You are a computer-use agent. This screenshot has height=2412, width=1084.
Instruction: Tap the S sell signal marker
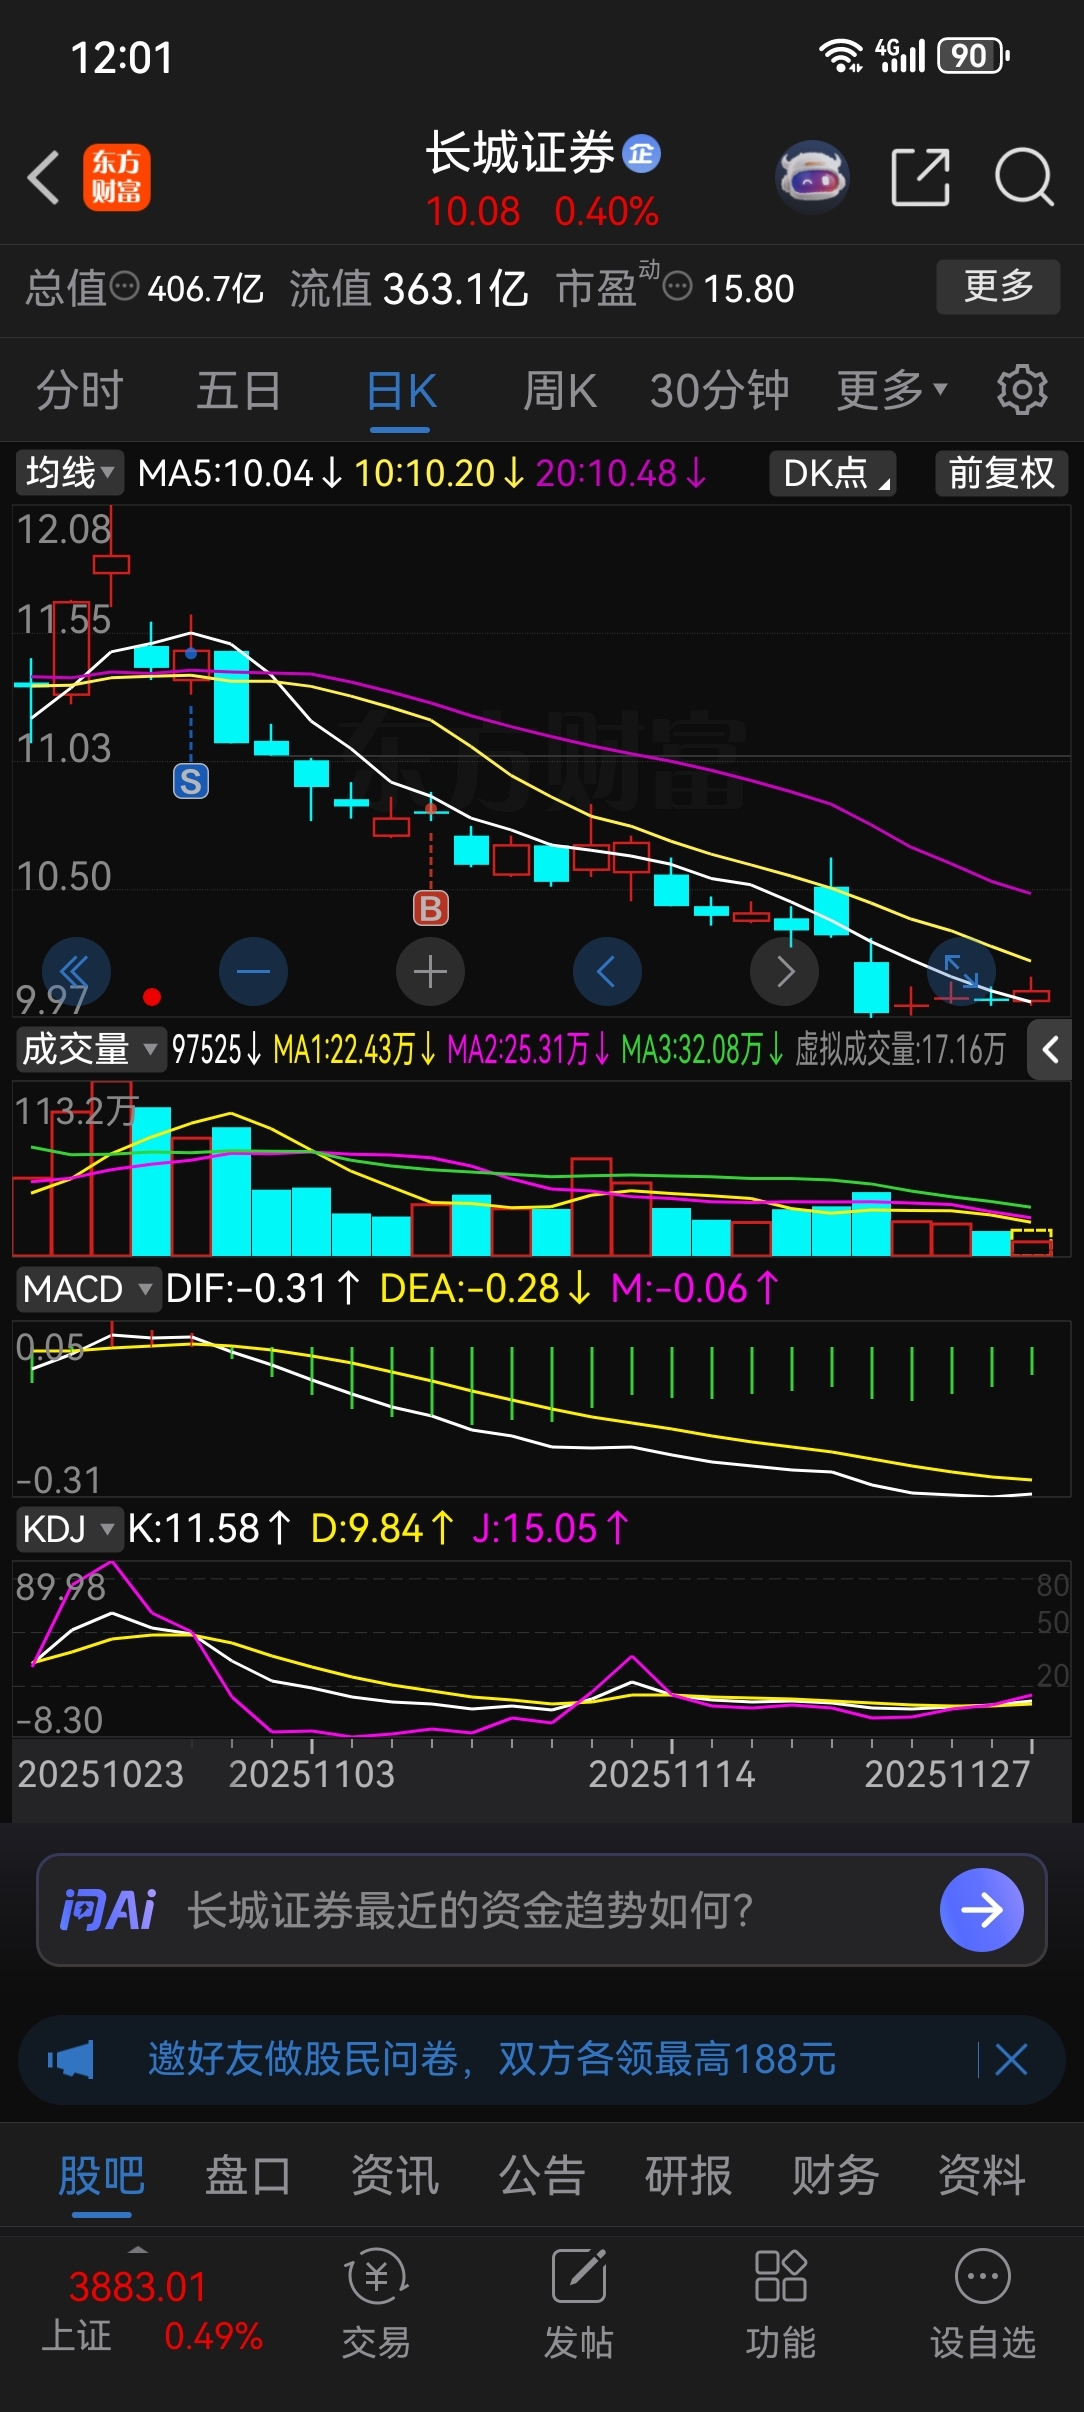tap(191, 781)
